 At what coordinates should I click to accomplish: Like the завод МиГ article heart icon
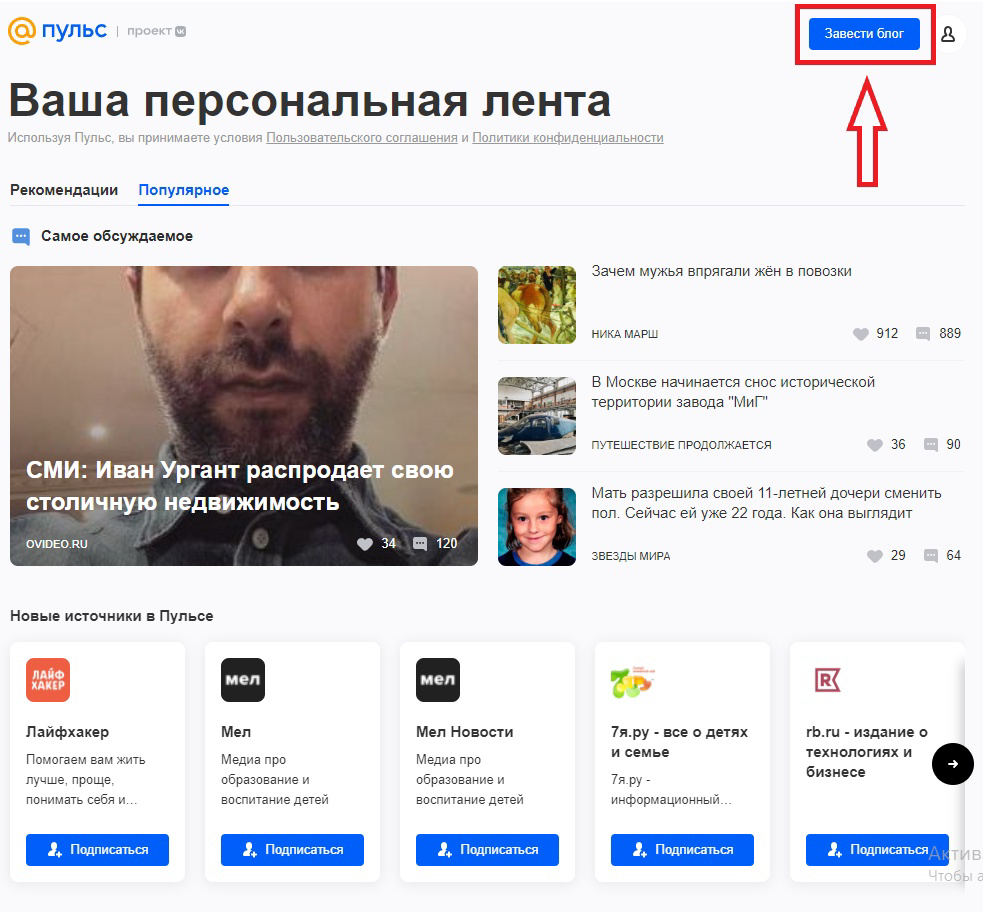[875, 445]
